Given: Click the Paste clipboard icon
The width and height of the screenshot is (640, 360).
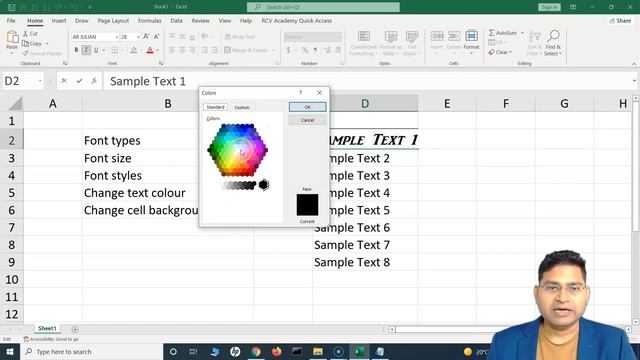Looking at the screenshot, I should coord(12,38).
